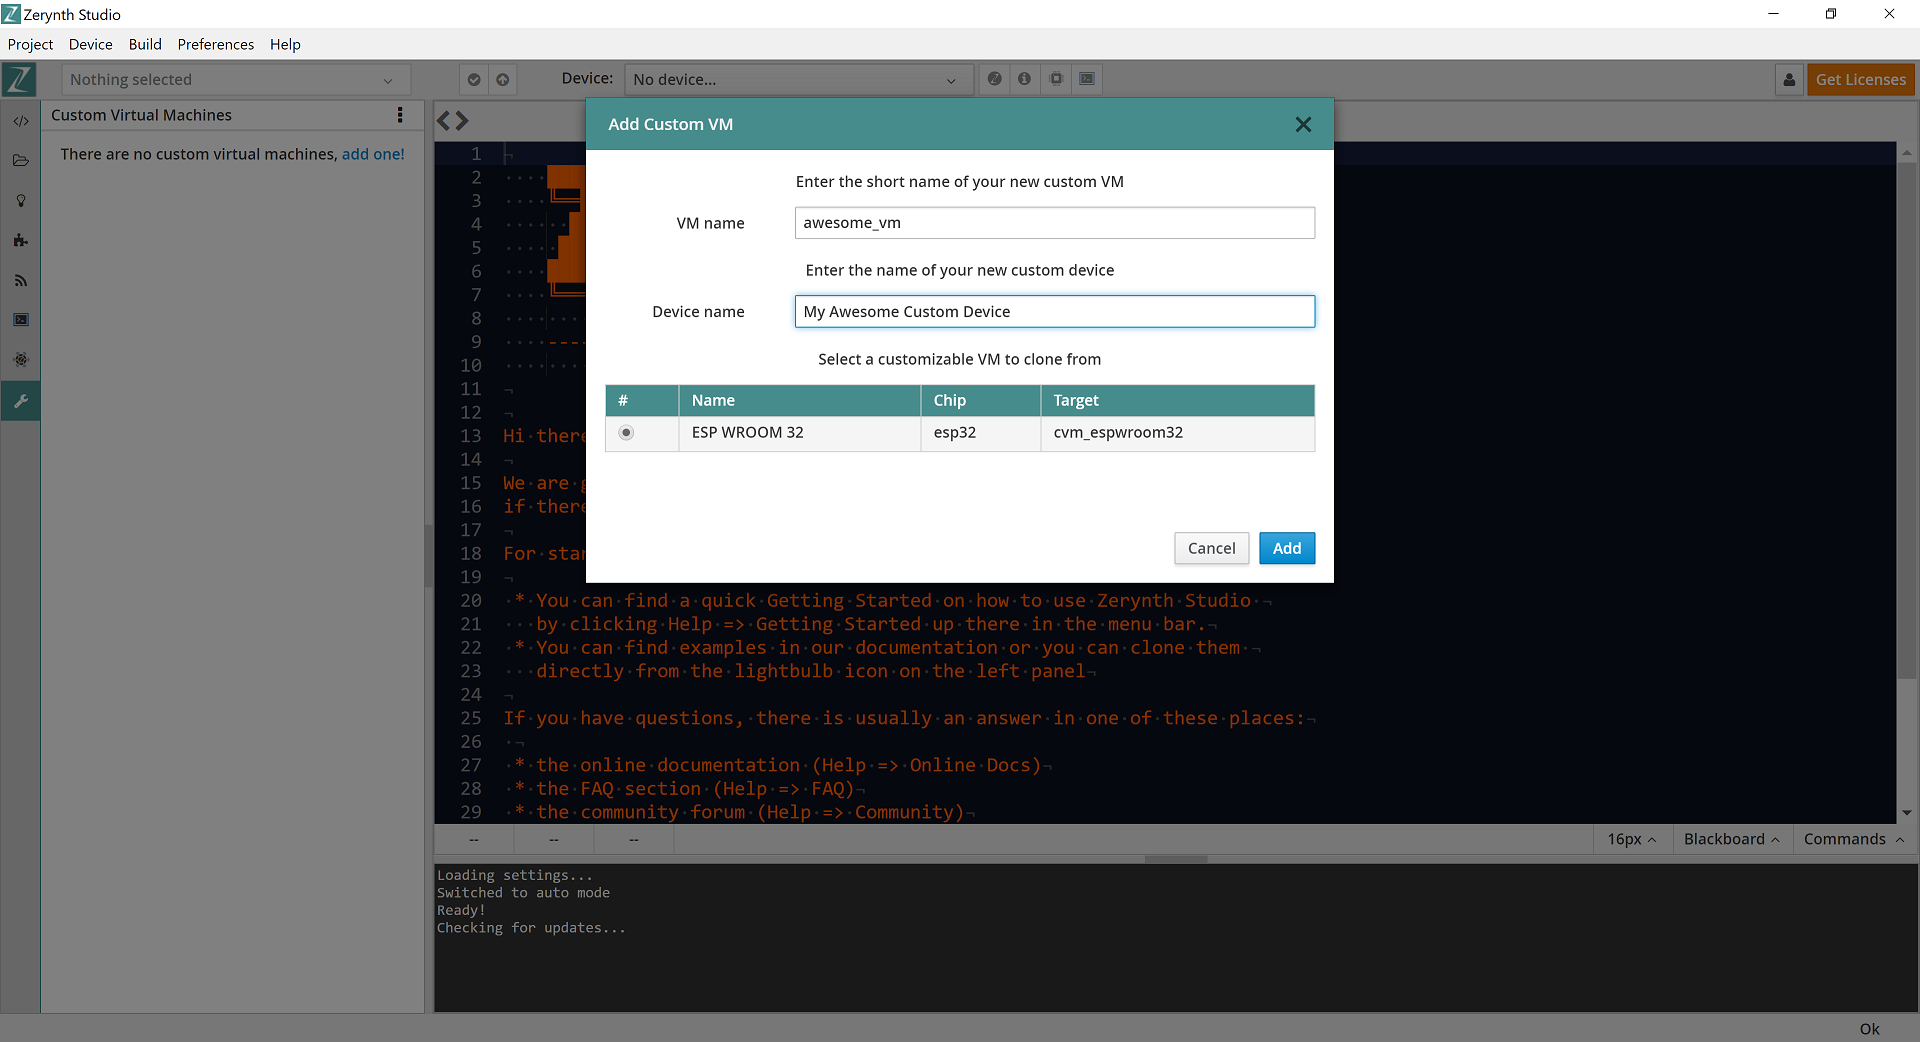Open the Device menu
This screenshot has width=1920, height=1042.
click(x=90, y=44)
